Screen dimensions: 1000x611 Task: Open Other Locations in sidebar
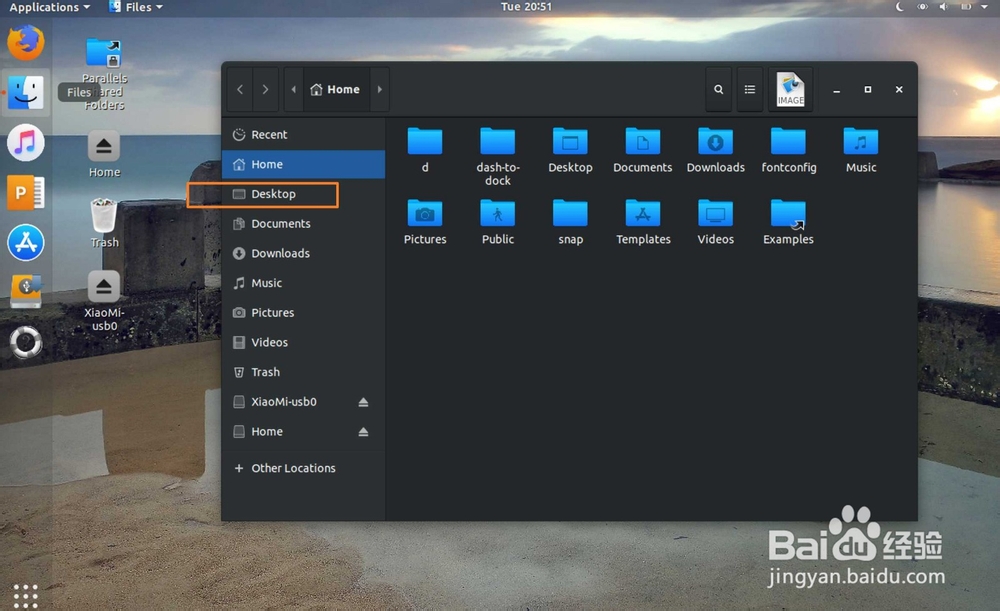[x=304, y=468]
